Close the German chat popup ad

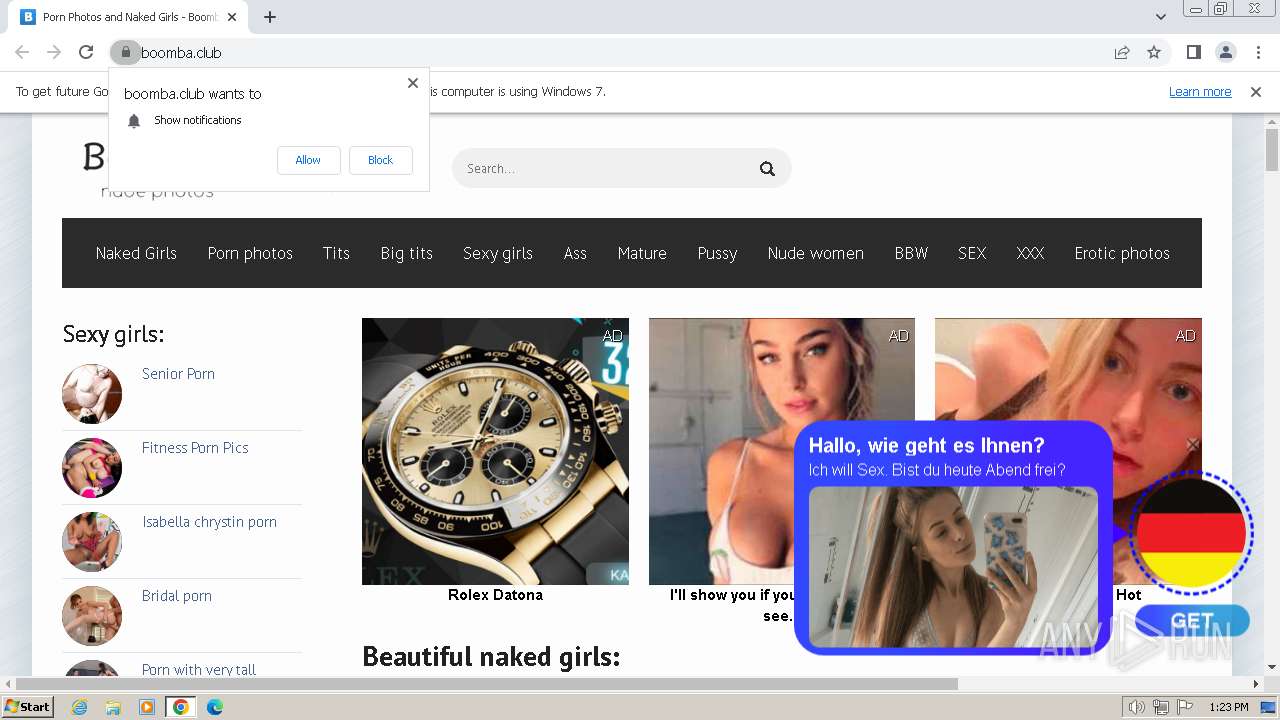pyautogui.click(x=1192, y=444)
